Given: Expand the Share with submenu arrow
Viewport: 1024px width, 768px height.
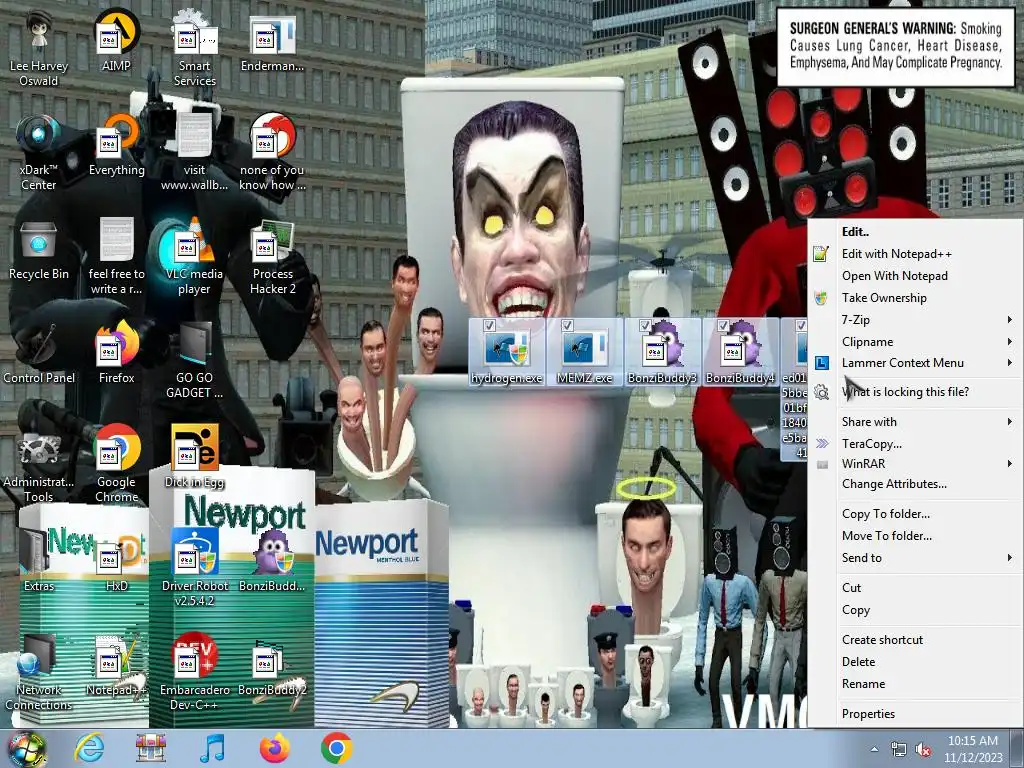Looking at the screenshot, I should 1010,422.
